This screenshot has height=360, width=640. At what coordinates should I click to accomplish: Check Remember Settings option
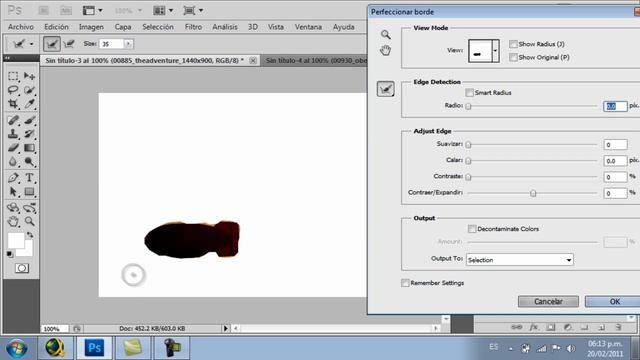[x=405, y=283]
